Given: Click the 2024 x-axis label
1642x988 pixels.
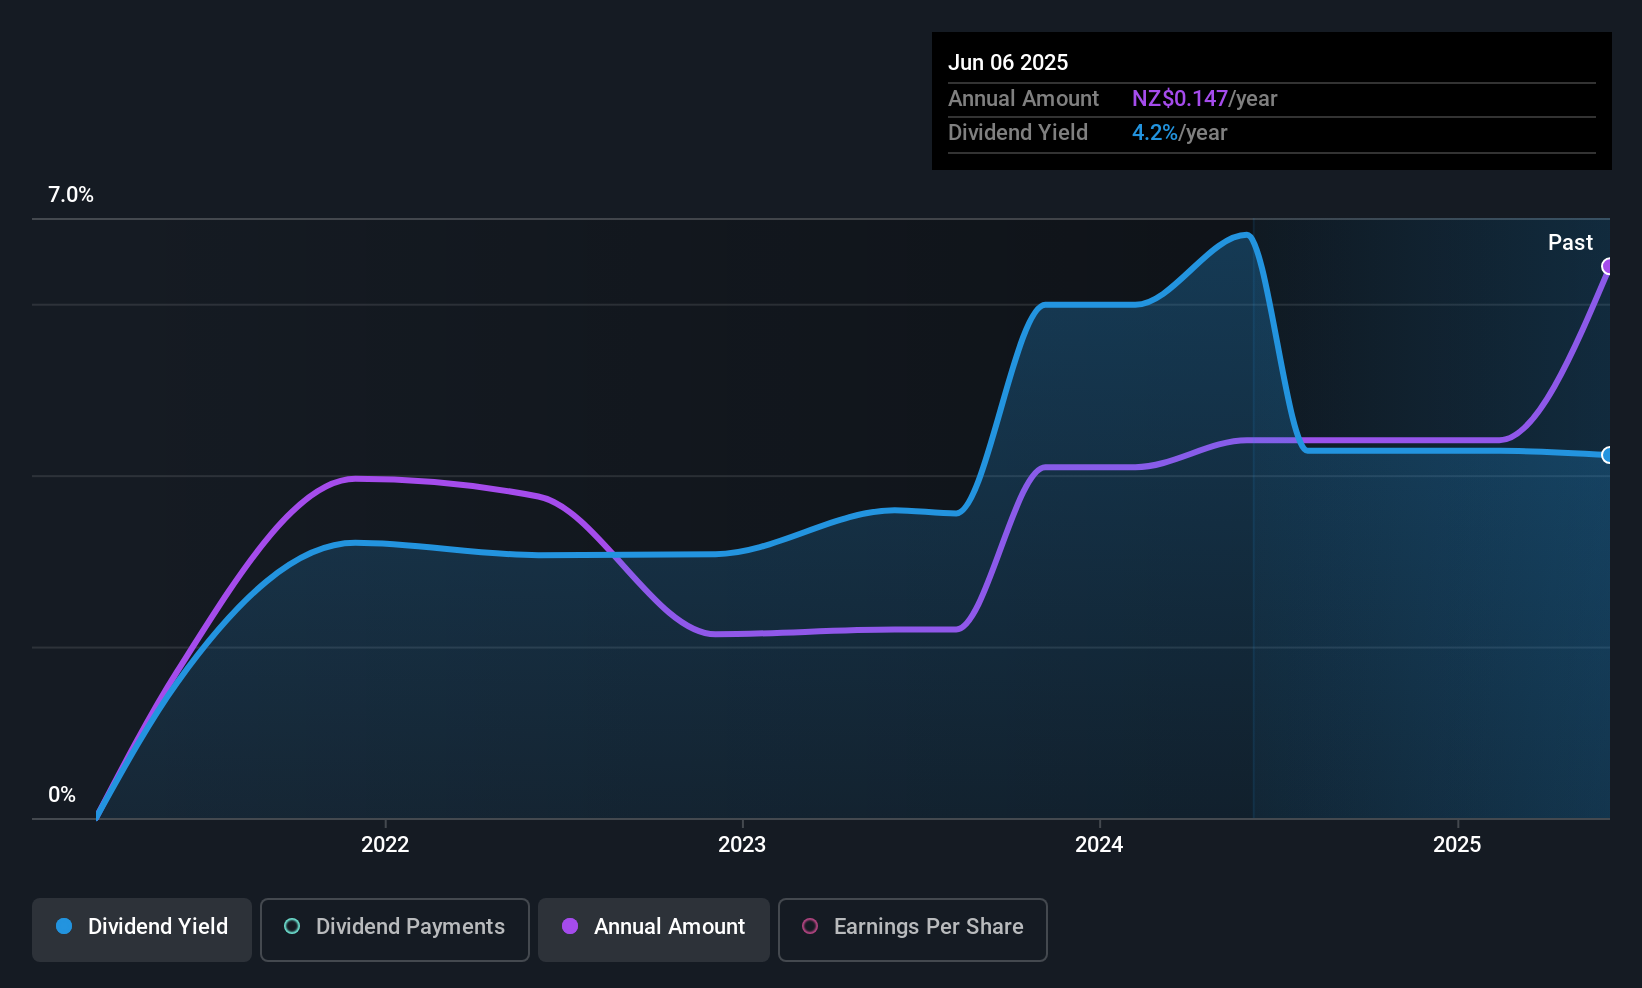Looking at the screenshot, I should (x=1099, y=844).
